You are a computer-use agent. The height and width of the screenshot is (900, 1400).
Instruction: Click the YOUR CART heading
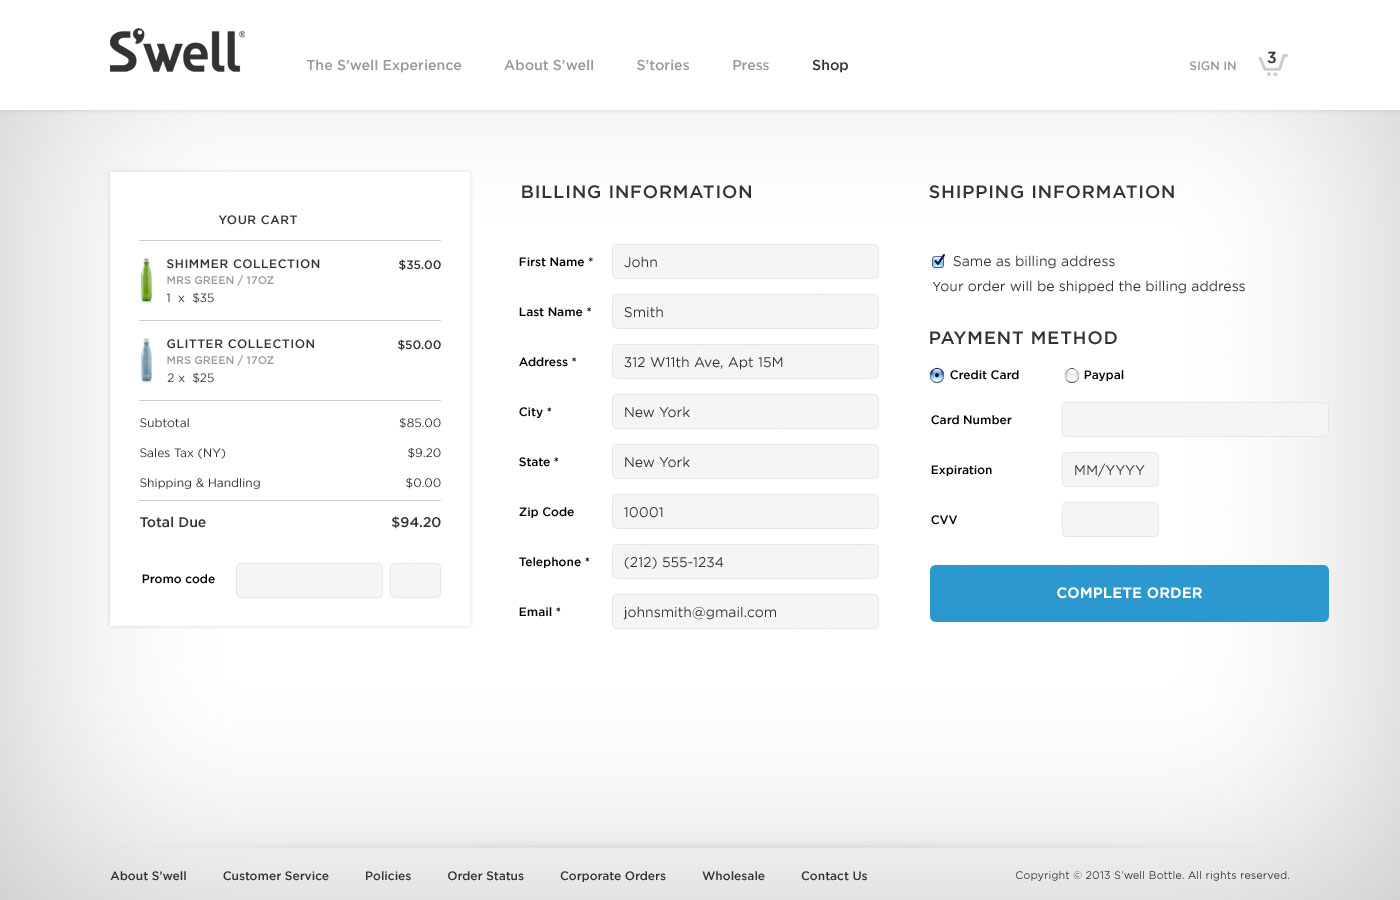tap(258, 220)
